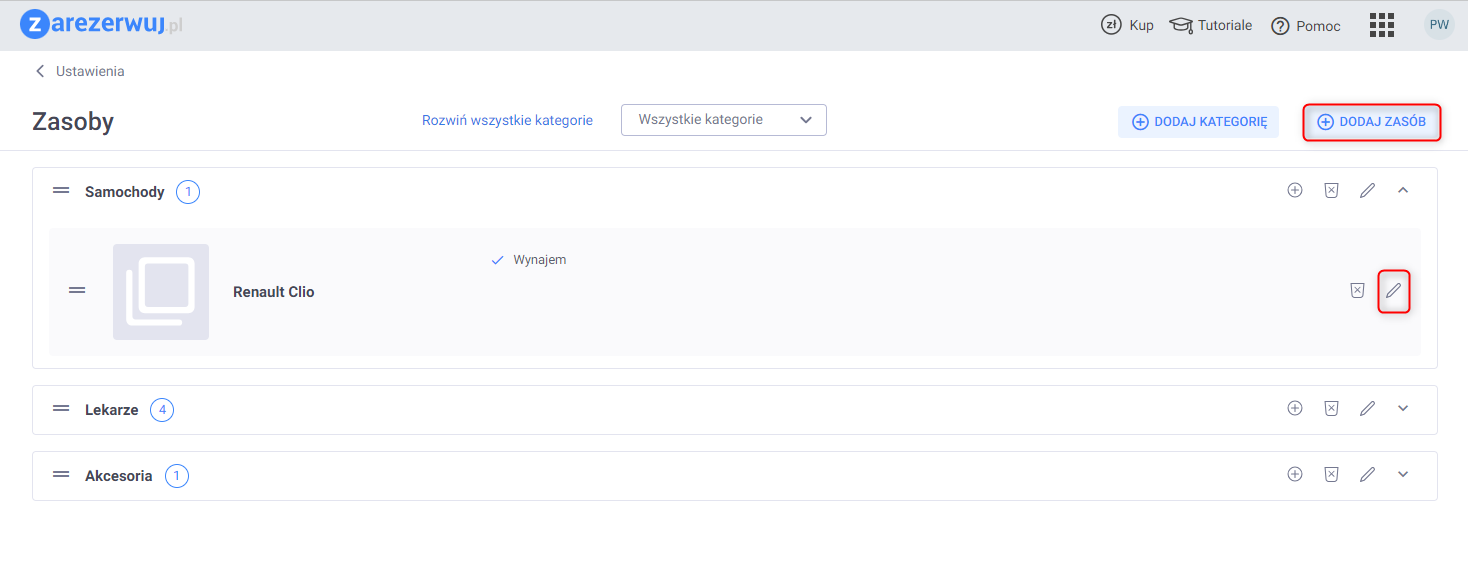This screenshot has width=1468, height=572.
Task: Expand the Lekarze category
Action: [x=1403, y=408]
